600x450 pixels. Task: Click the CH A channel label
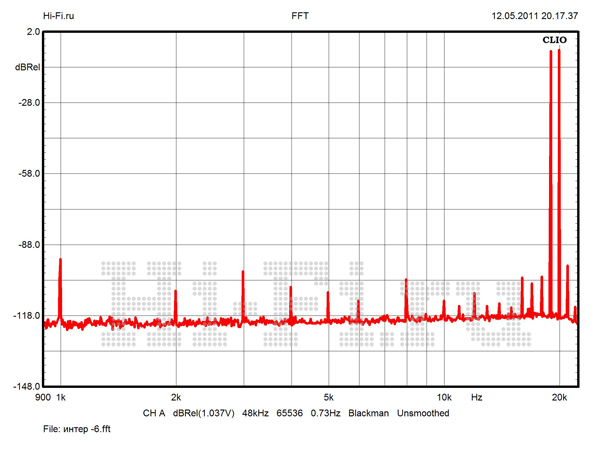(x=153, y=413)
